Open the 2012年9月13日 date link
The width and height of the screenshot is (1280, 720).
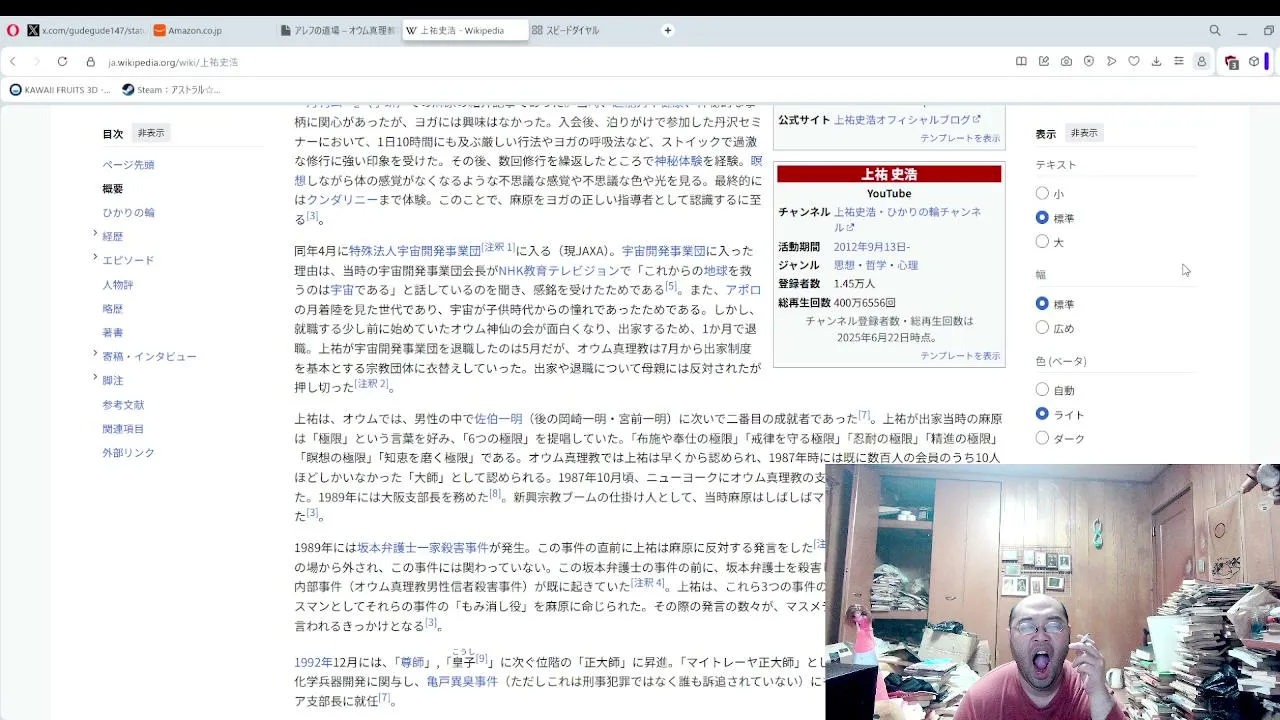[871, 247]
